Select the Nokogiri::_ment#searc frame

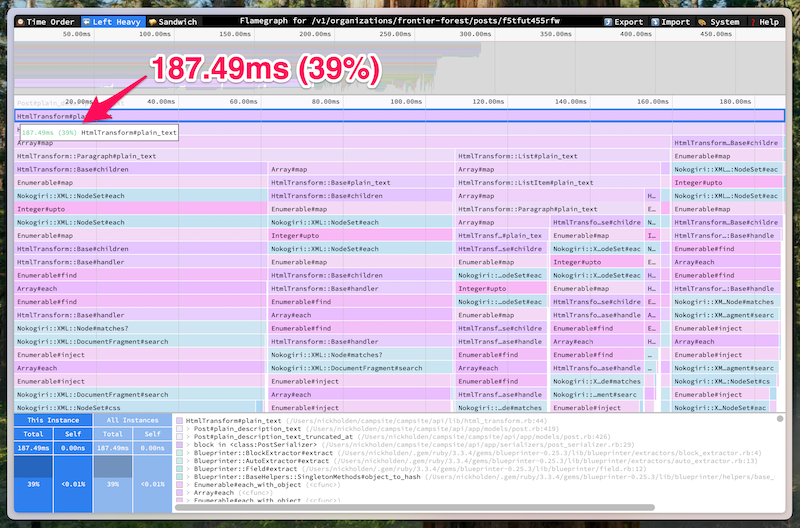click(x=596, y=395)
